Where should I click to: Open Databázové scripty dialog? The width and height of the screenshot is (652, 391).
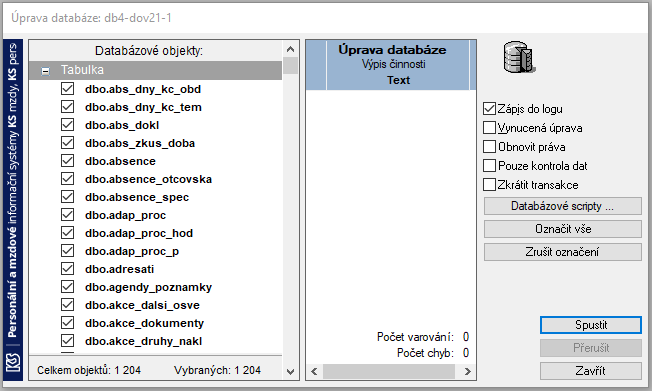point(563,206)
